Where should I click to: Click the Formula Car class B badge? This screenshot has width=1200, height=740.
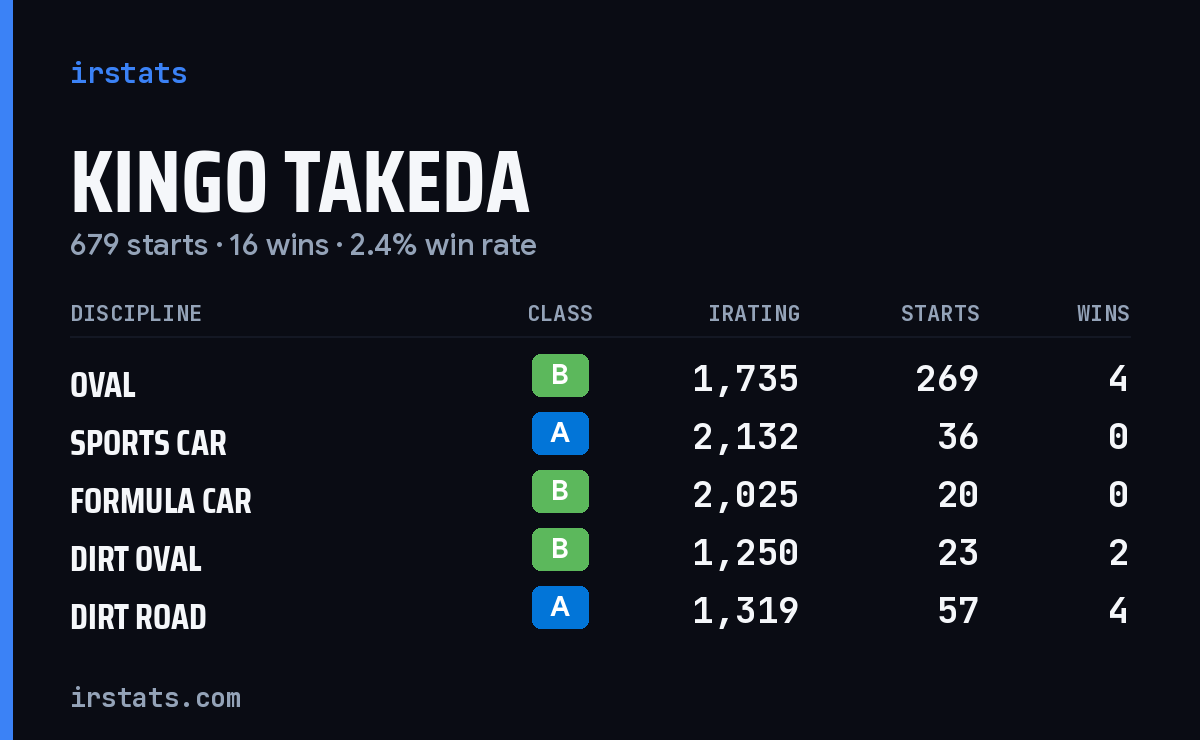560,492
